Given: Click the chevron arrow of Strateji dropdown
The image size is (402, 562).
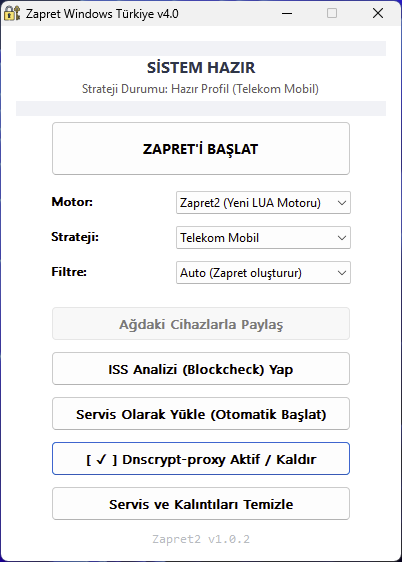Looking at the screenshot, I should pos(342,238).
